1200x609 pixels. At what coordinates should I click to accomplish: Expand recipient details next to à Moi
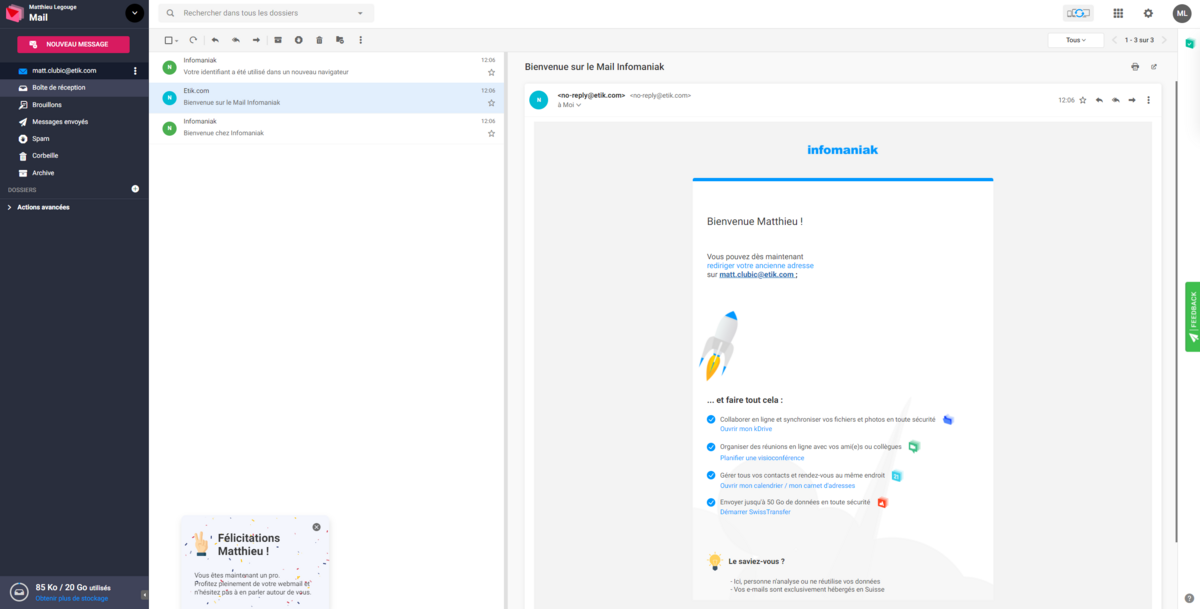click(x=579, y=105)
